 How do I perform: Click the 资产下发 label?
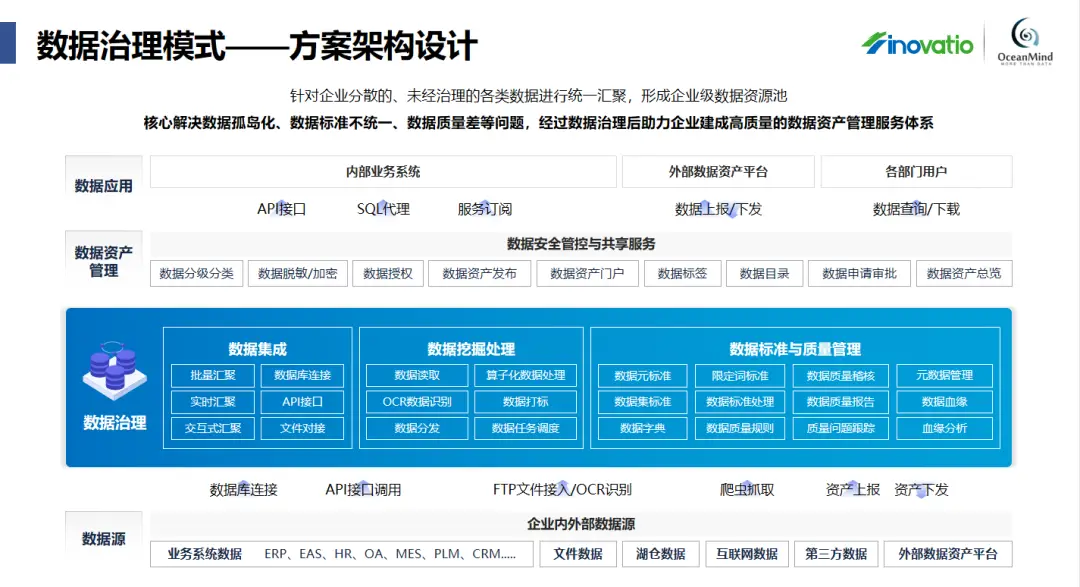(x=921, y=490)
